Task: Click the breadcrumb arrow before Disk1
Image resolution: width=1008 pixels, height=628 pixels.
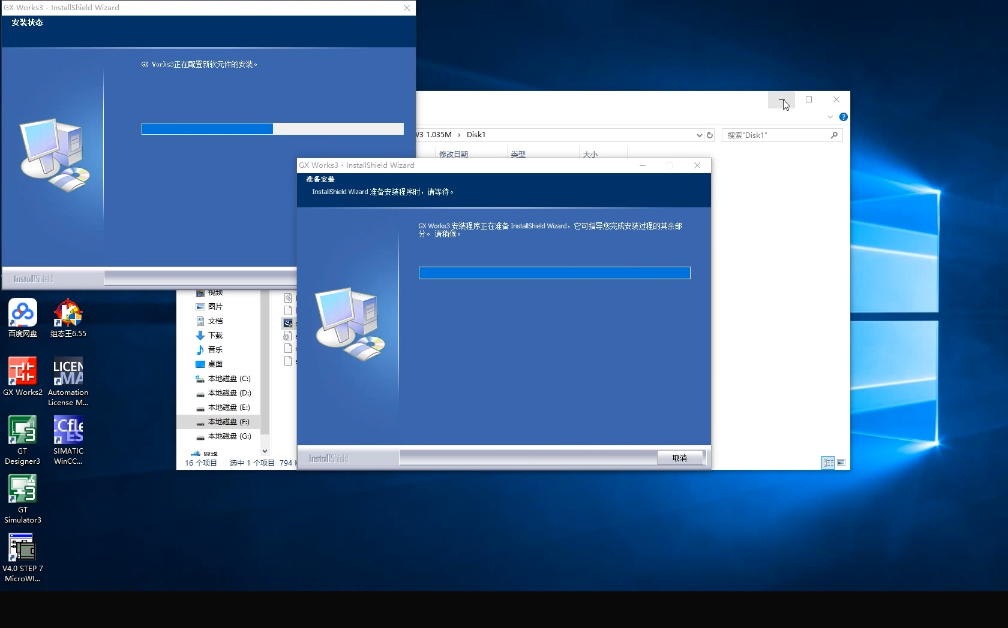Action: [459, 135]
